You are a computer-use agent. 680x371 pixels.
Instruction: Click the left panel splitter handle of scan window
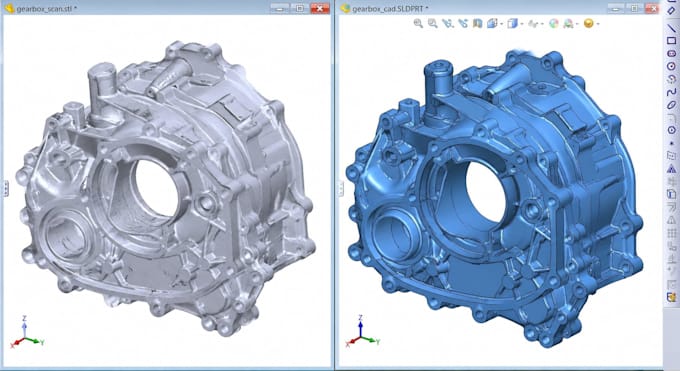click(6, 188)
